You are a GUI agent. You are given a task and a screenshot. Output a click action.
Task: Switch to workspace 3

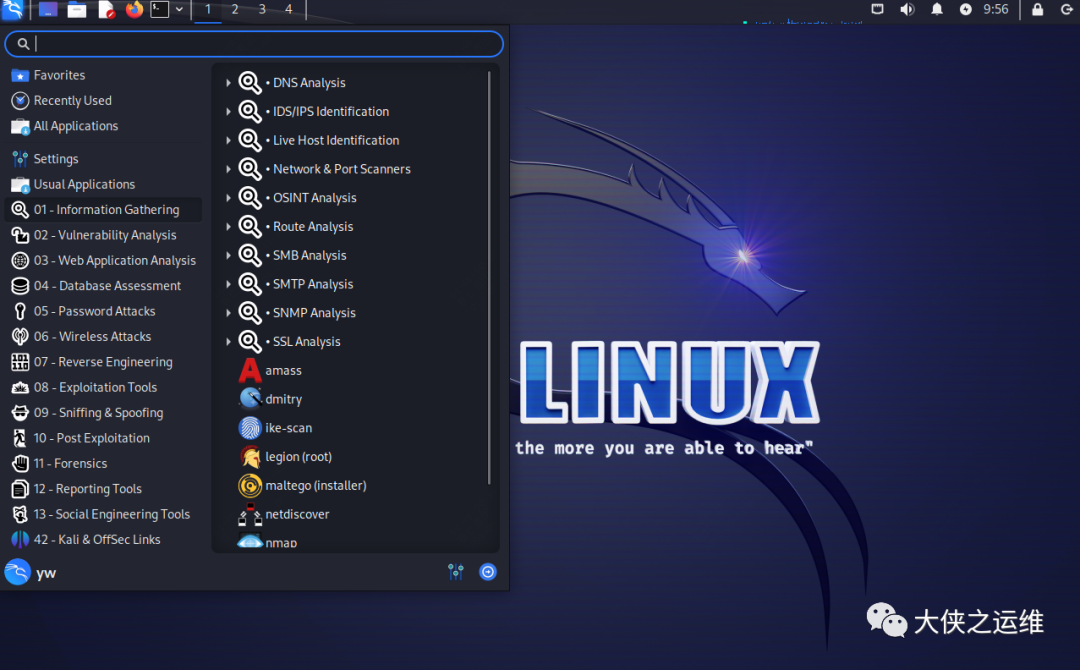[262, 10]
